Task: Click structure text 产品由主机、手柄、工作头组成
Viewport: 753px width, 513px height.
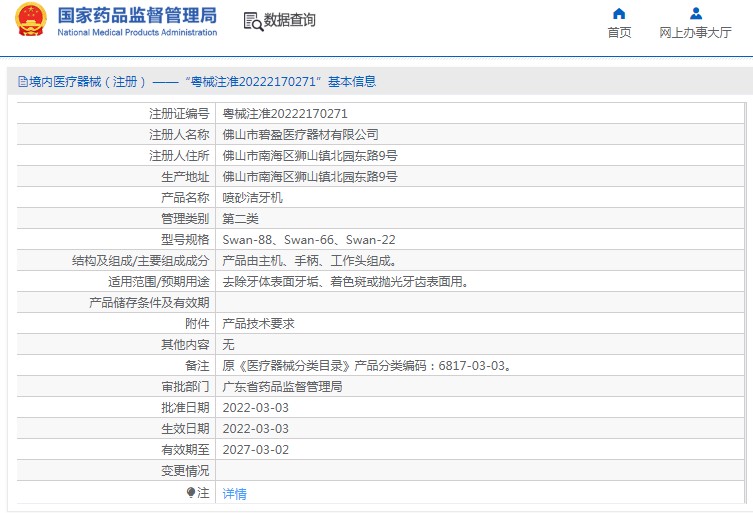Action: point(309,261)
